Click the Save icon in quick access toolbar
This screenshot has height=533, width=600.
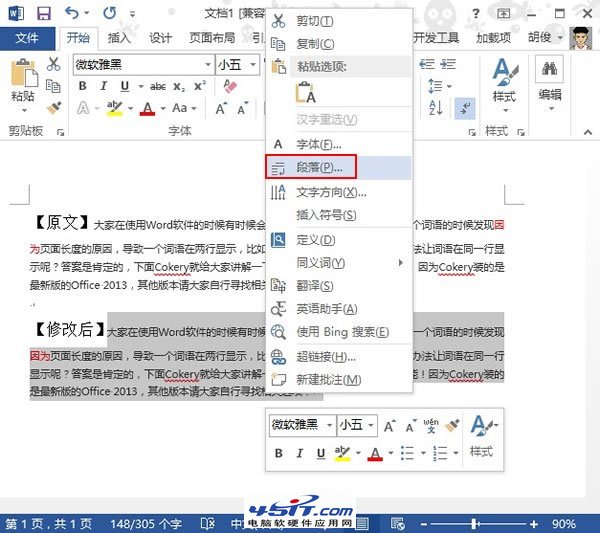[x=43, y=14]
